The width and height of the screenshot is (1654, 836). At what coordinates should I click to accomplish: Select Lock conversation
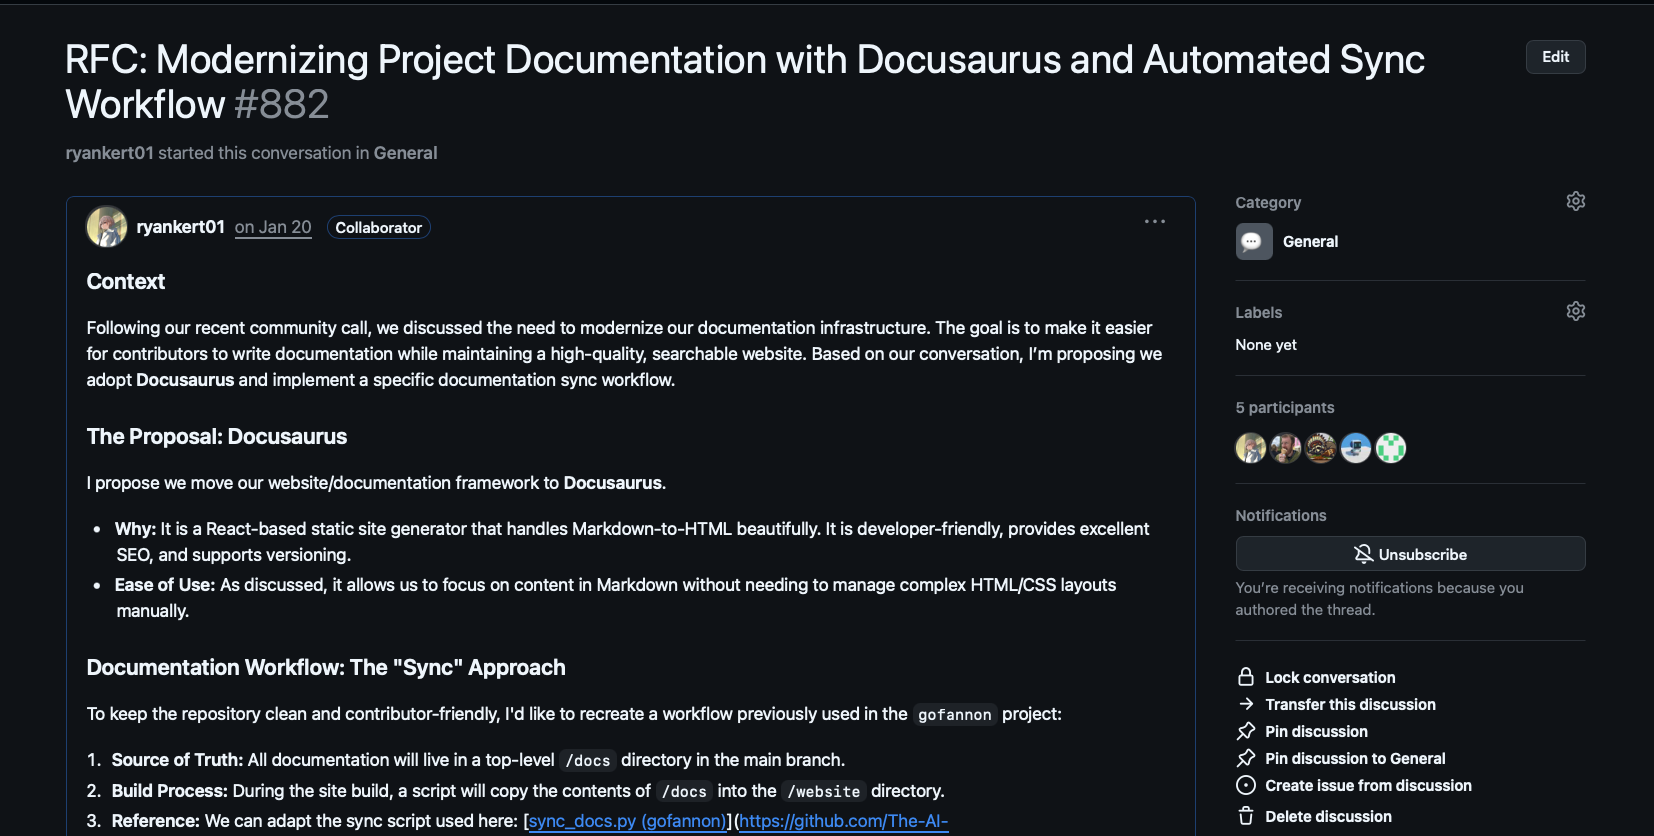click(x=1330, y=677)
